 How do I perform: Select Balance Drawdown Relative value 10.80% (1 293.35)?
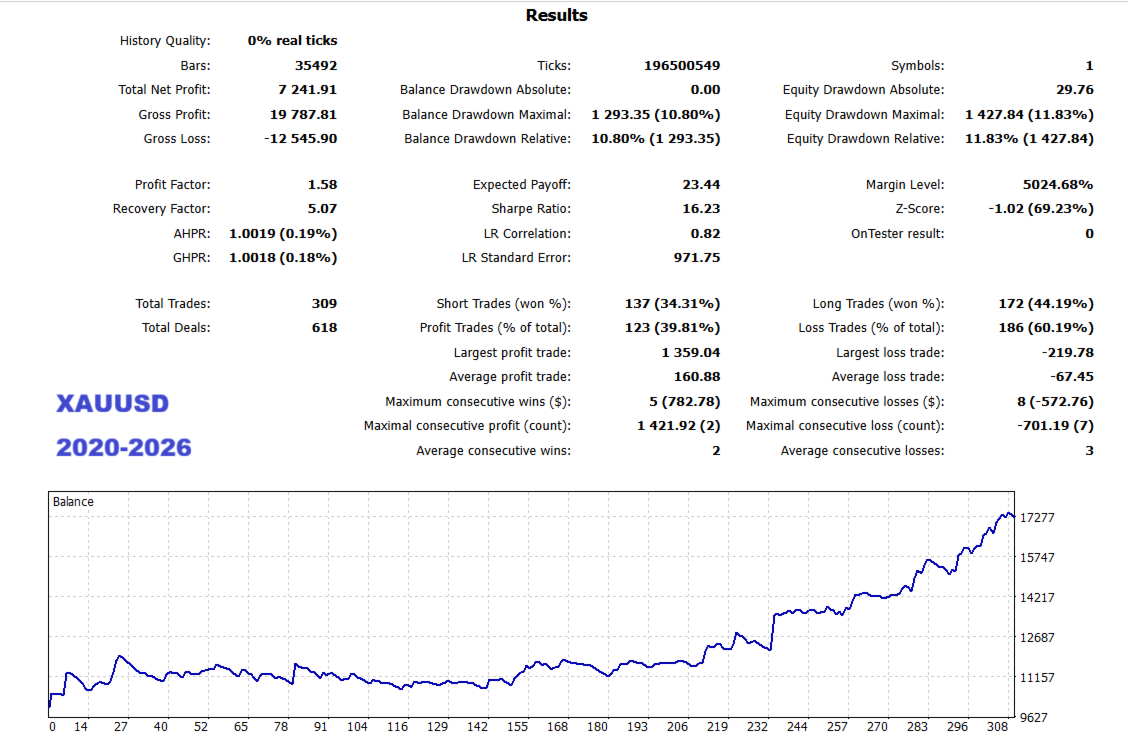tap(655, 139)
